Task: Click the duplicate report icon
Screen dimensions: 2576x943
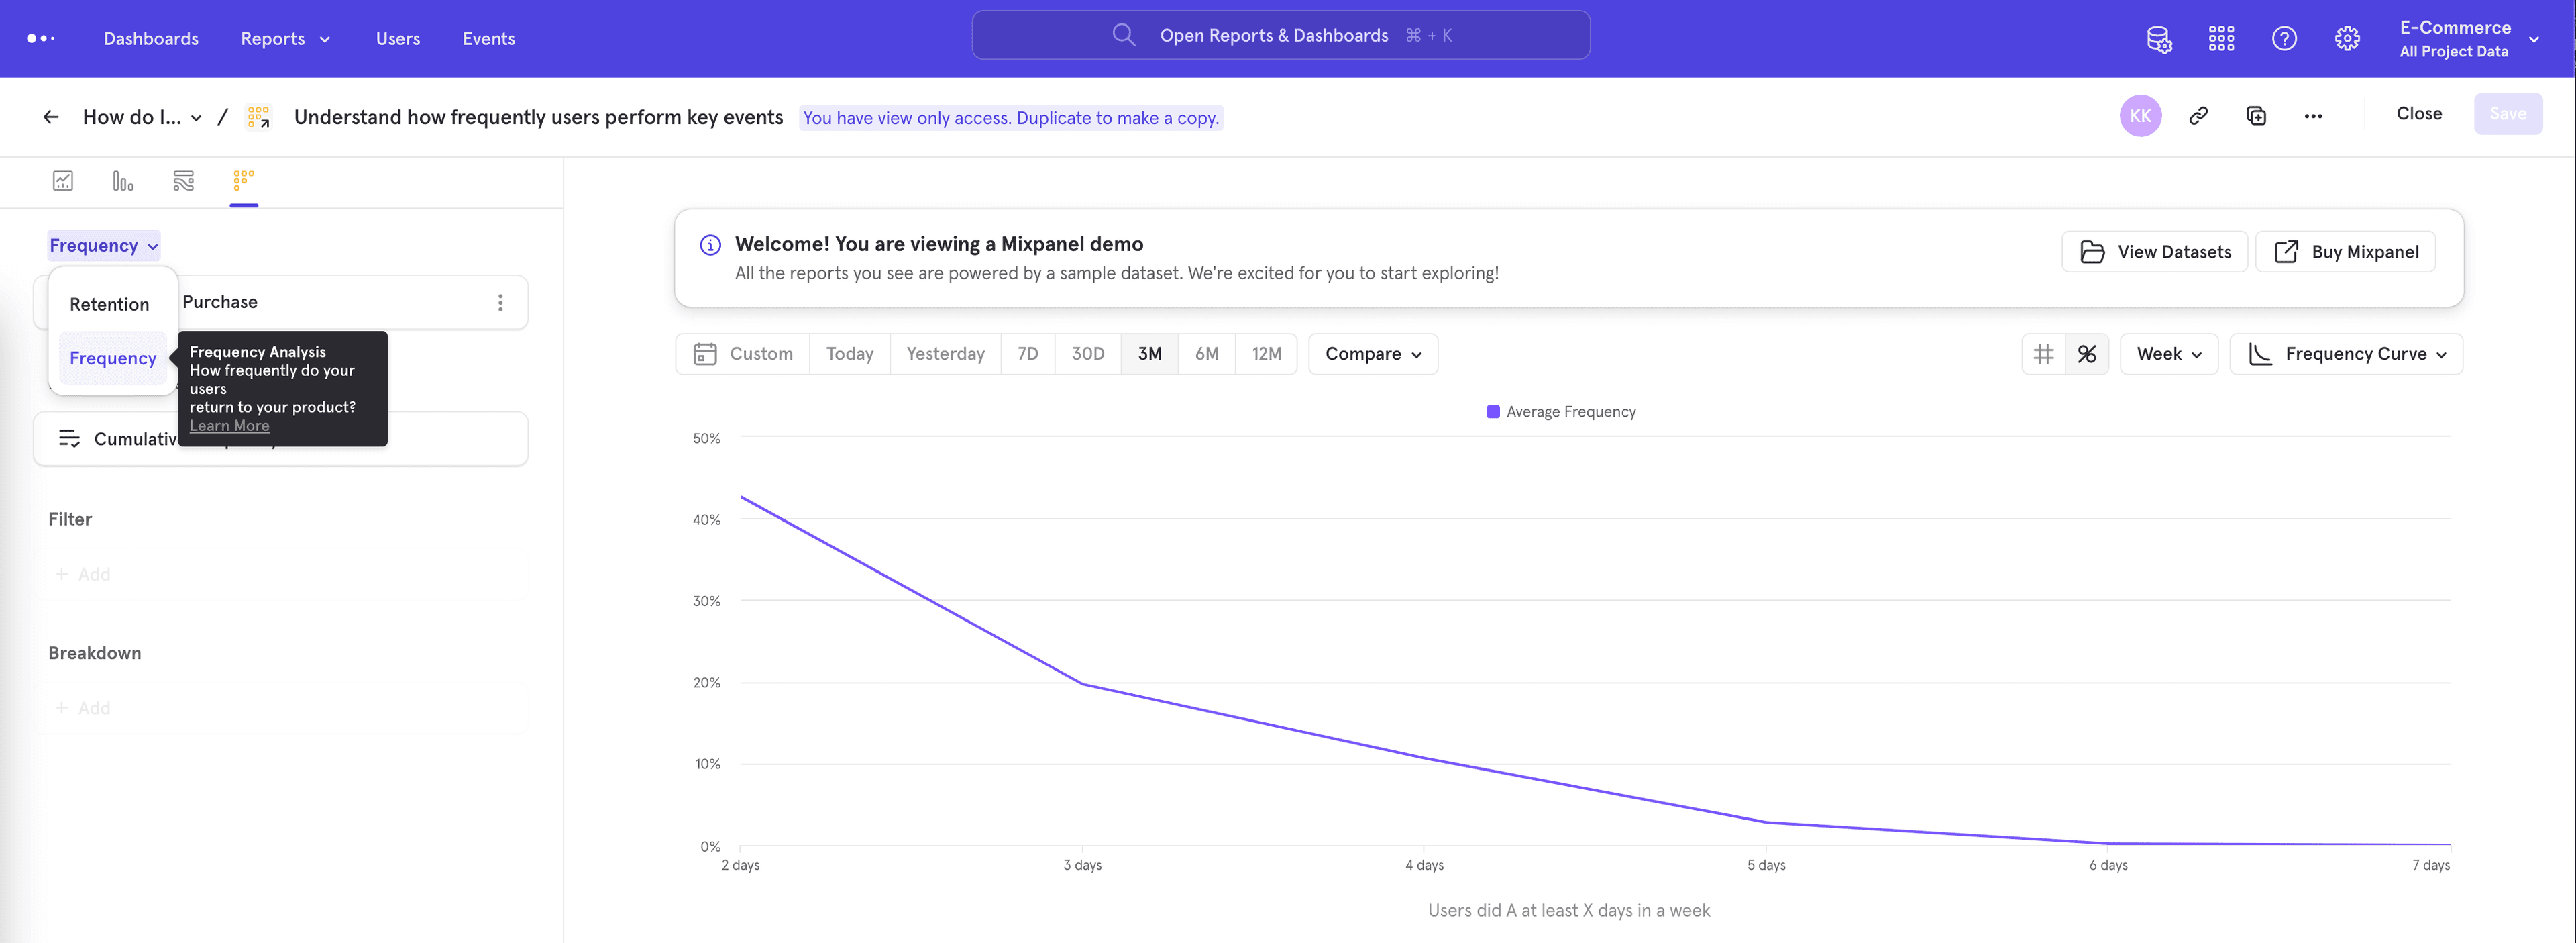Action: pyautogui.click(x=2256, y=116)
